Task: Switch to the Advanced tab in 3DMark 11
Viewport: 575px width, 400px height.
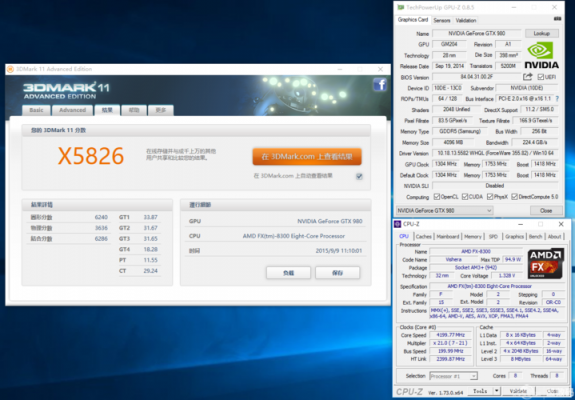Action: point(73,110)
